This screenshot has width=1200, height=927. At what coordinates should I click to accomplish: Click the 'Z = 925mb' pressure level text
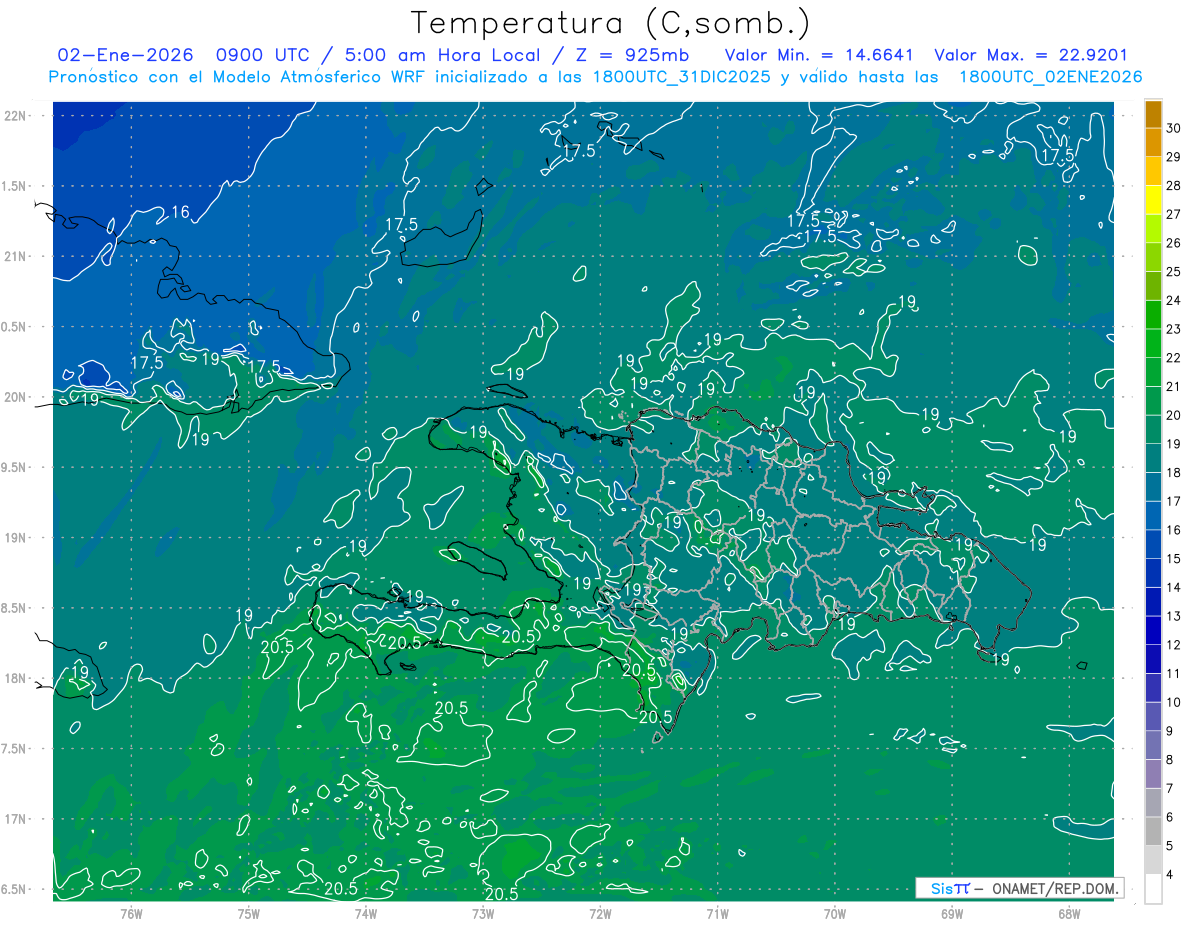628,55
